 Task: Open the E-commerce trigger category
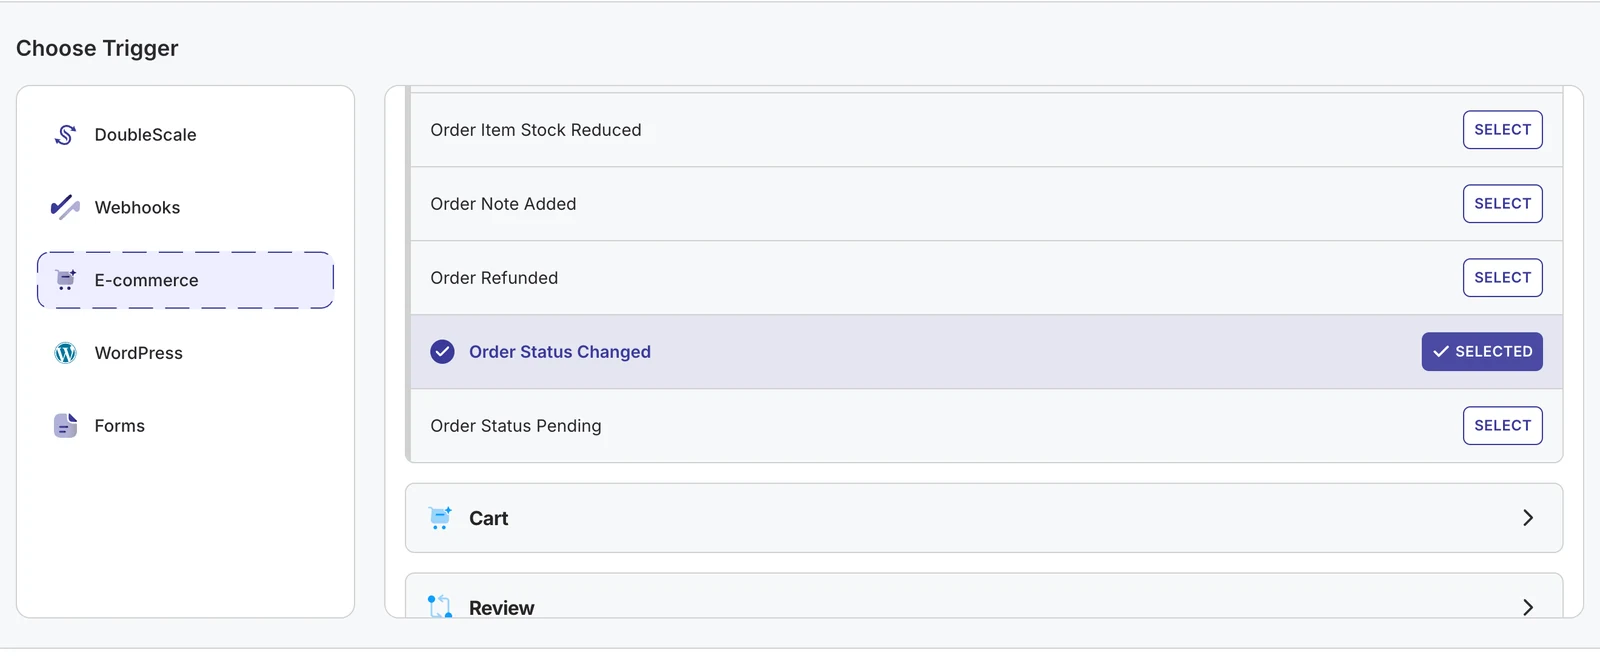185,280
